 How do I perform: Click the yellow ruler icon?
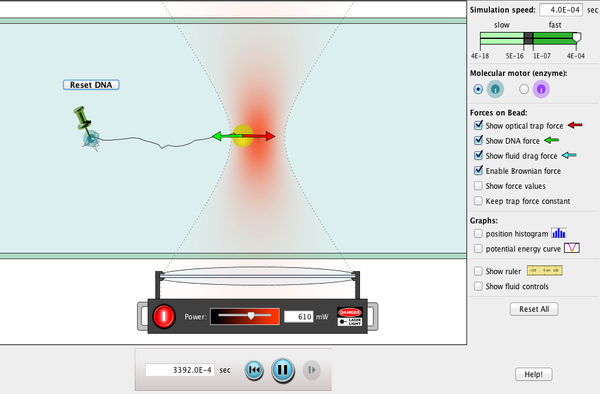[x=545, y=271]
